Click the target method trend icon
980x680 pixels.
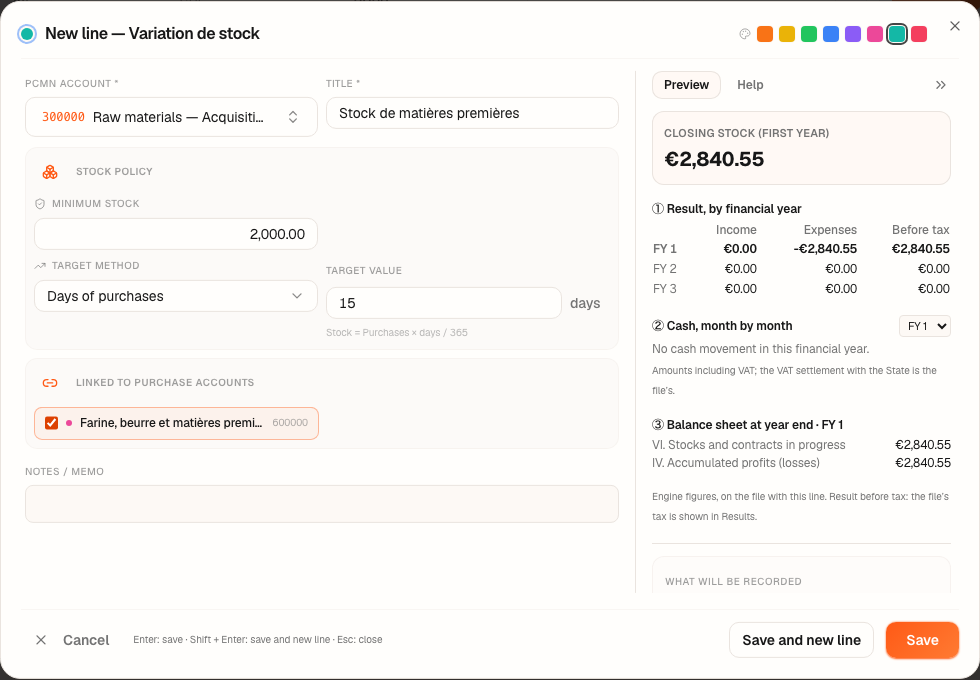tap(40, 266)
